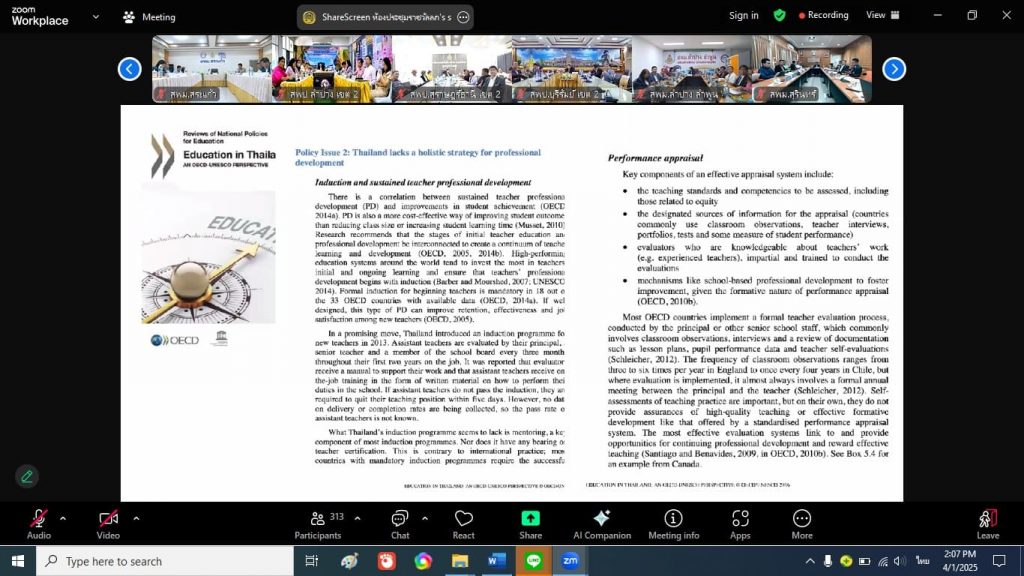Click the Zoom icon on the taskbar

570,561
